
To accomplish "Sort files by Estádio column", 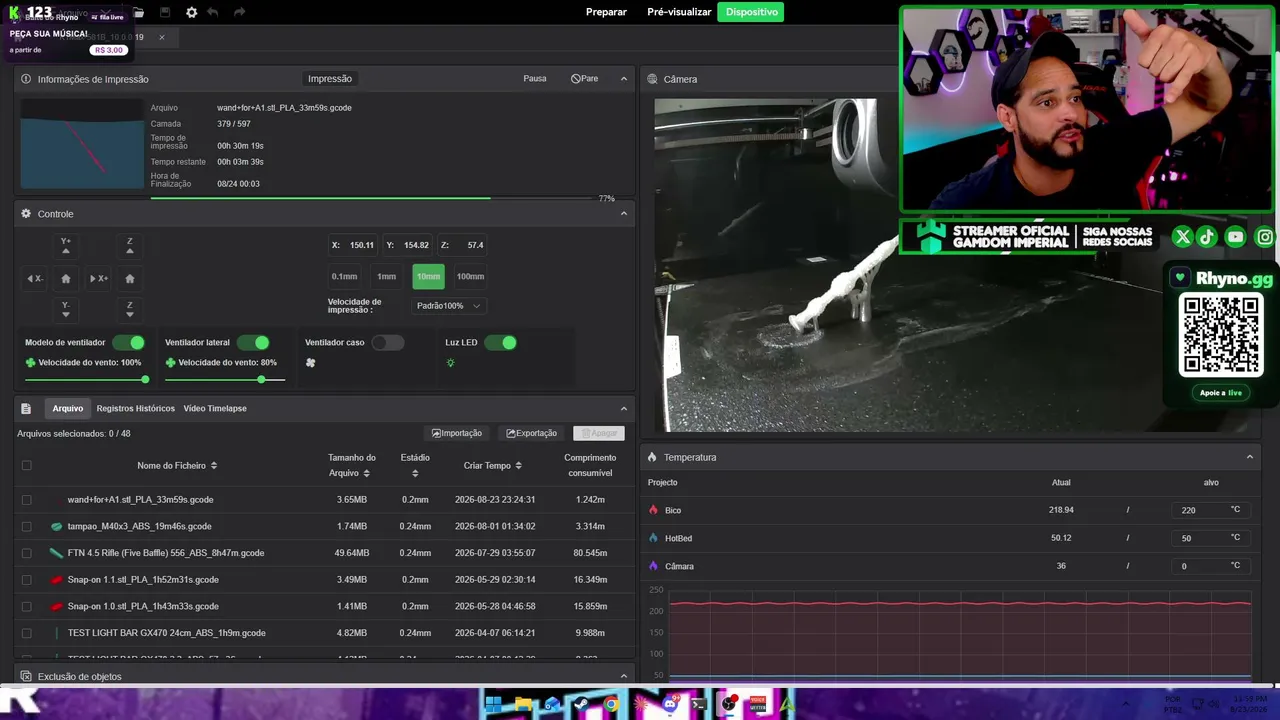I will (415, 465).
